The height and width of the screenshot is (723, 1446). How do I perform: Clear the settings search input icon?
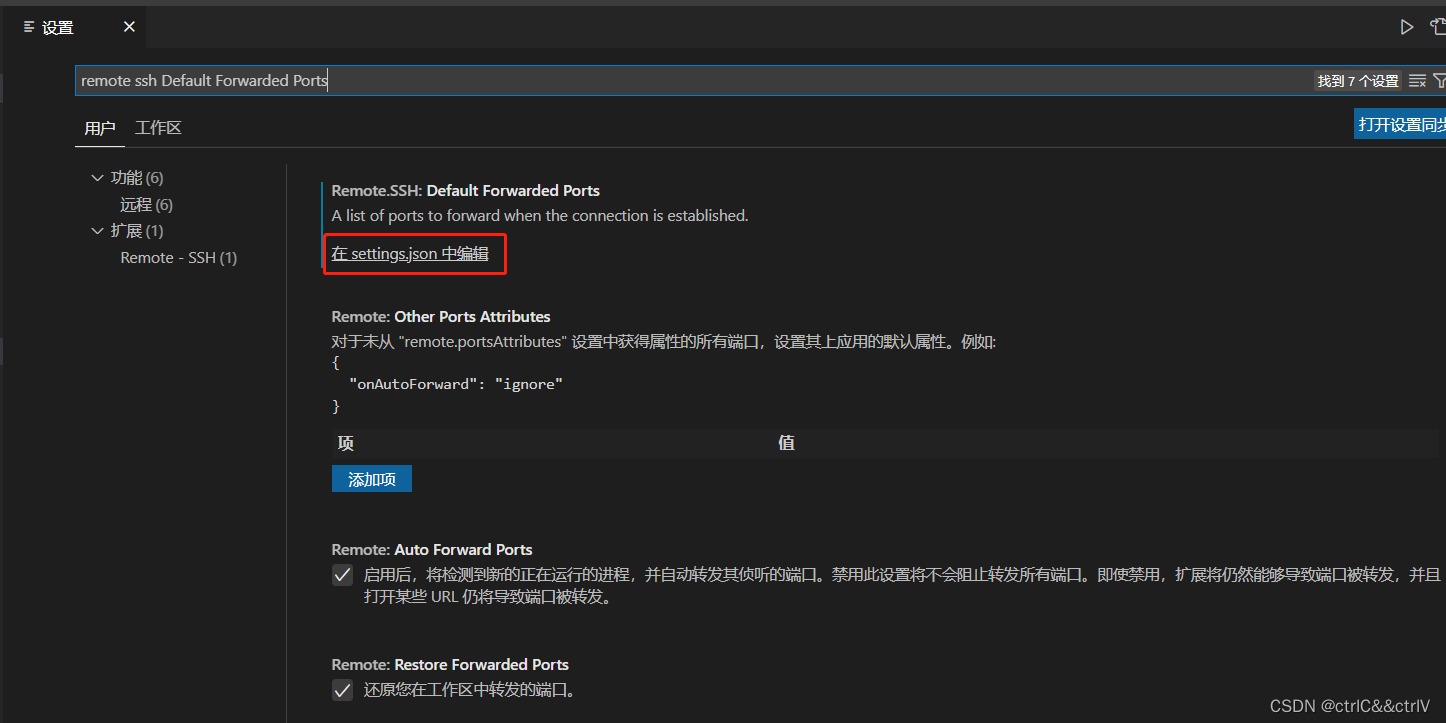[1417, 81]
